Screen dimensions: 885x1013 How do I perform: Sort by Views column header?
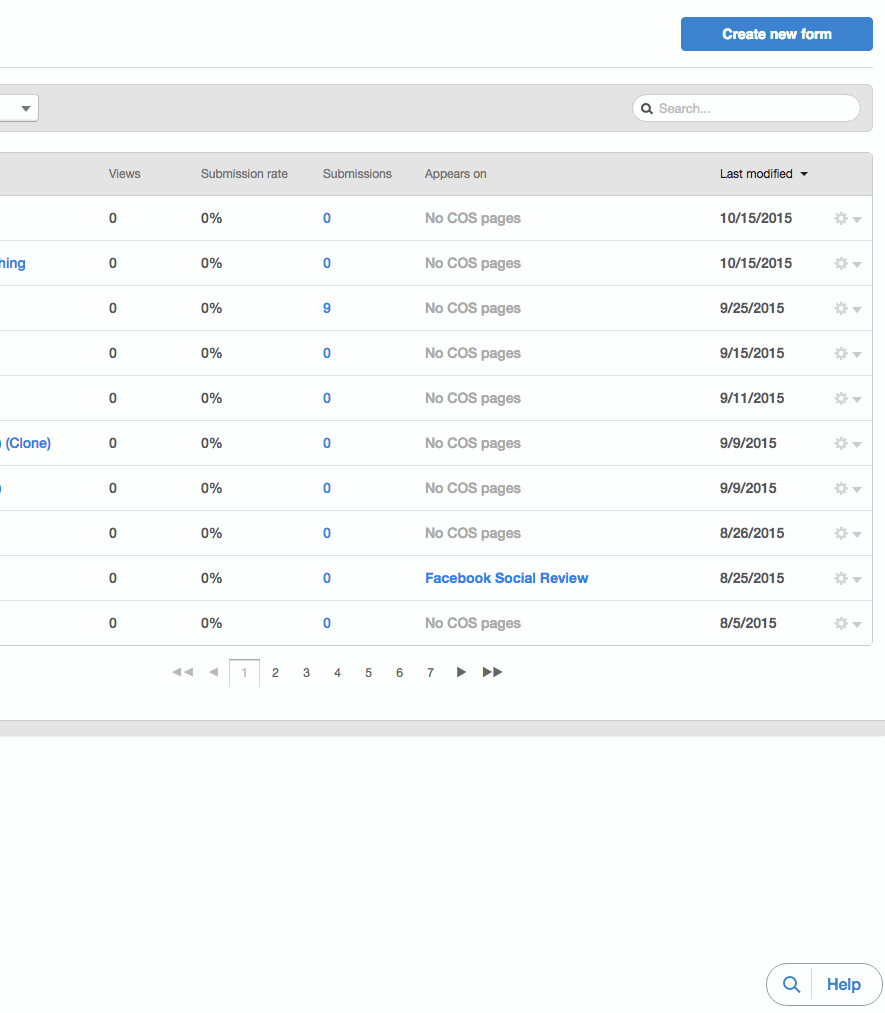(x=125, y=174)
